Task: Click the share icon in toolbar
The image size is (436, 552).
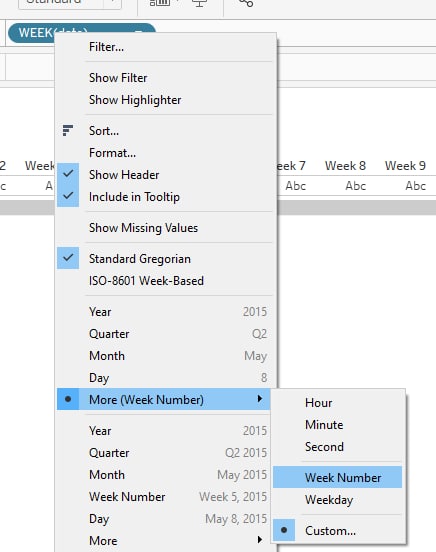Action: coord(245,3)
